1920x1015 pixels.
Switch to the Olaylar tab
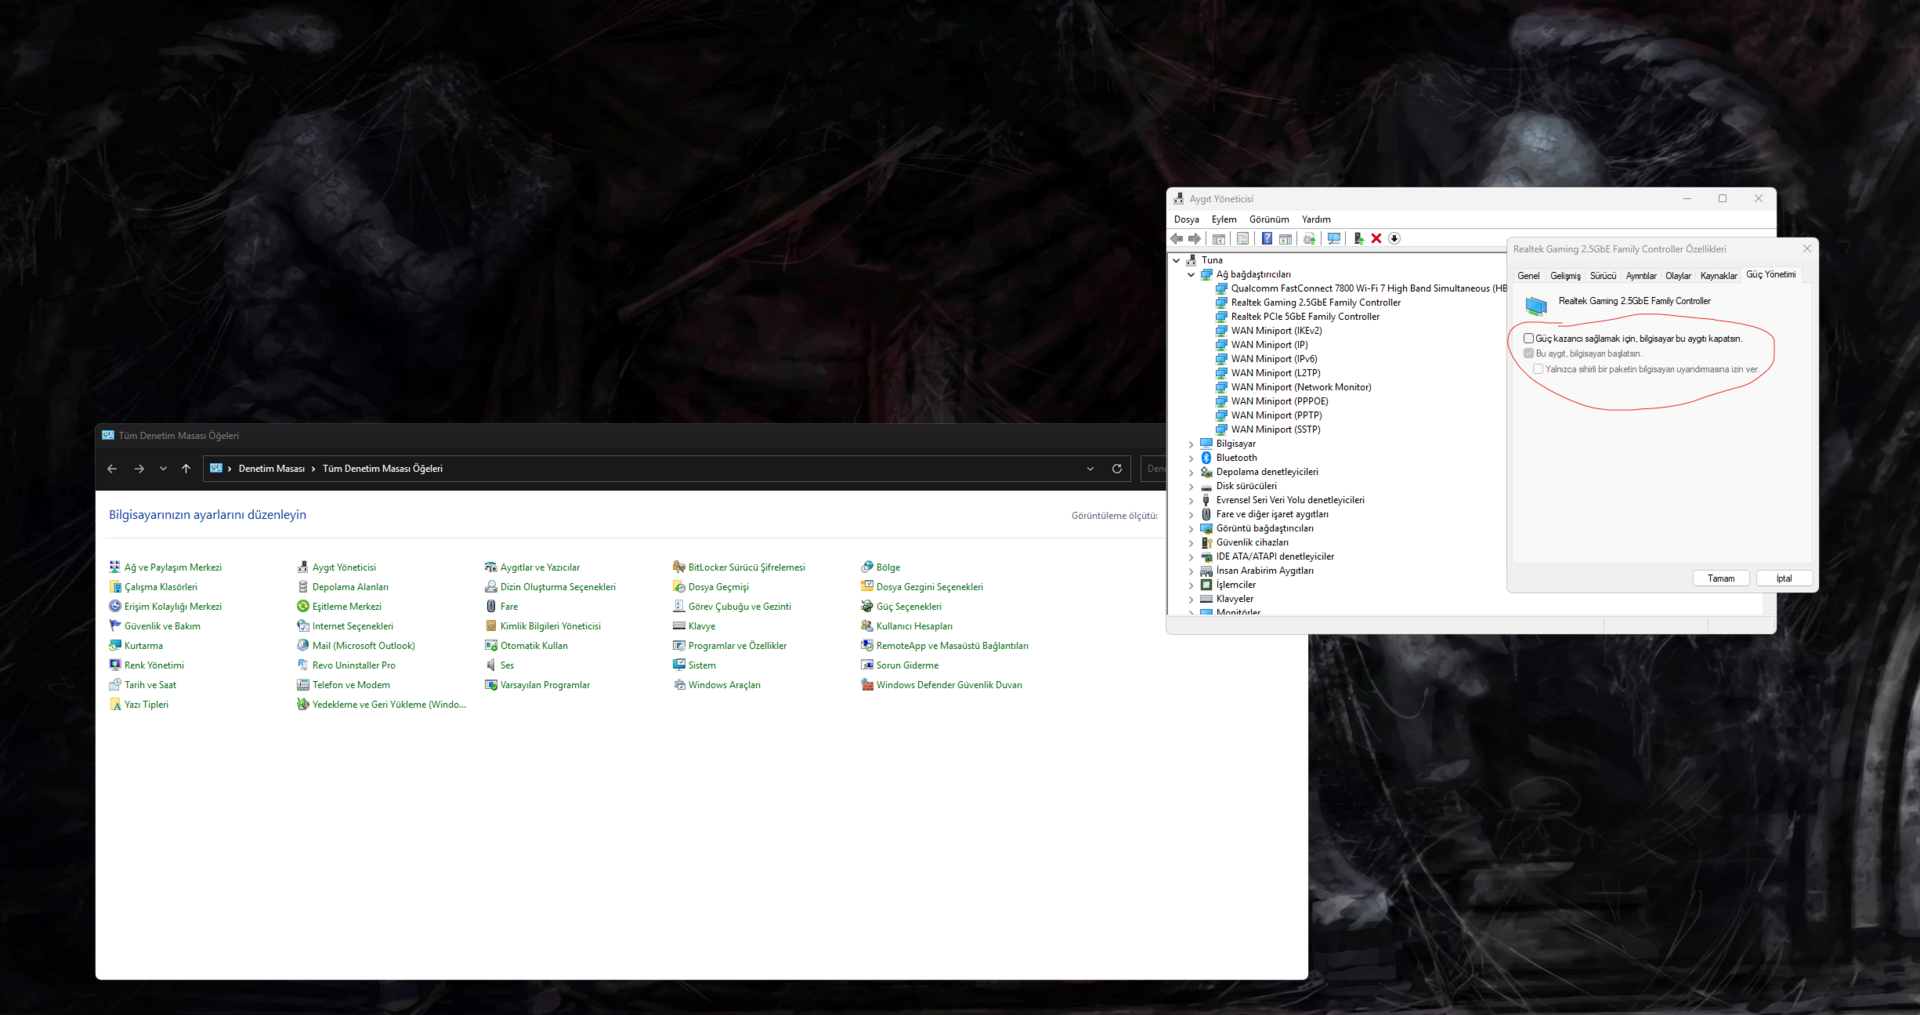(x=1679, y=276)
